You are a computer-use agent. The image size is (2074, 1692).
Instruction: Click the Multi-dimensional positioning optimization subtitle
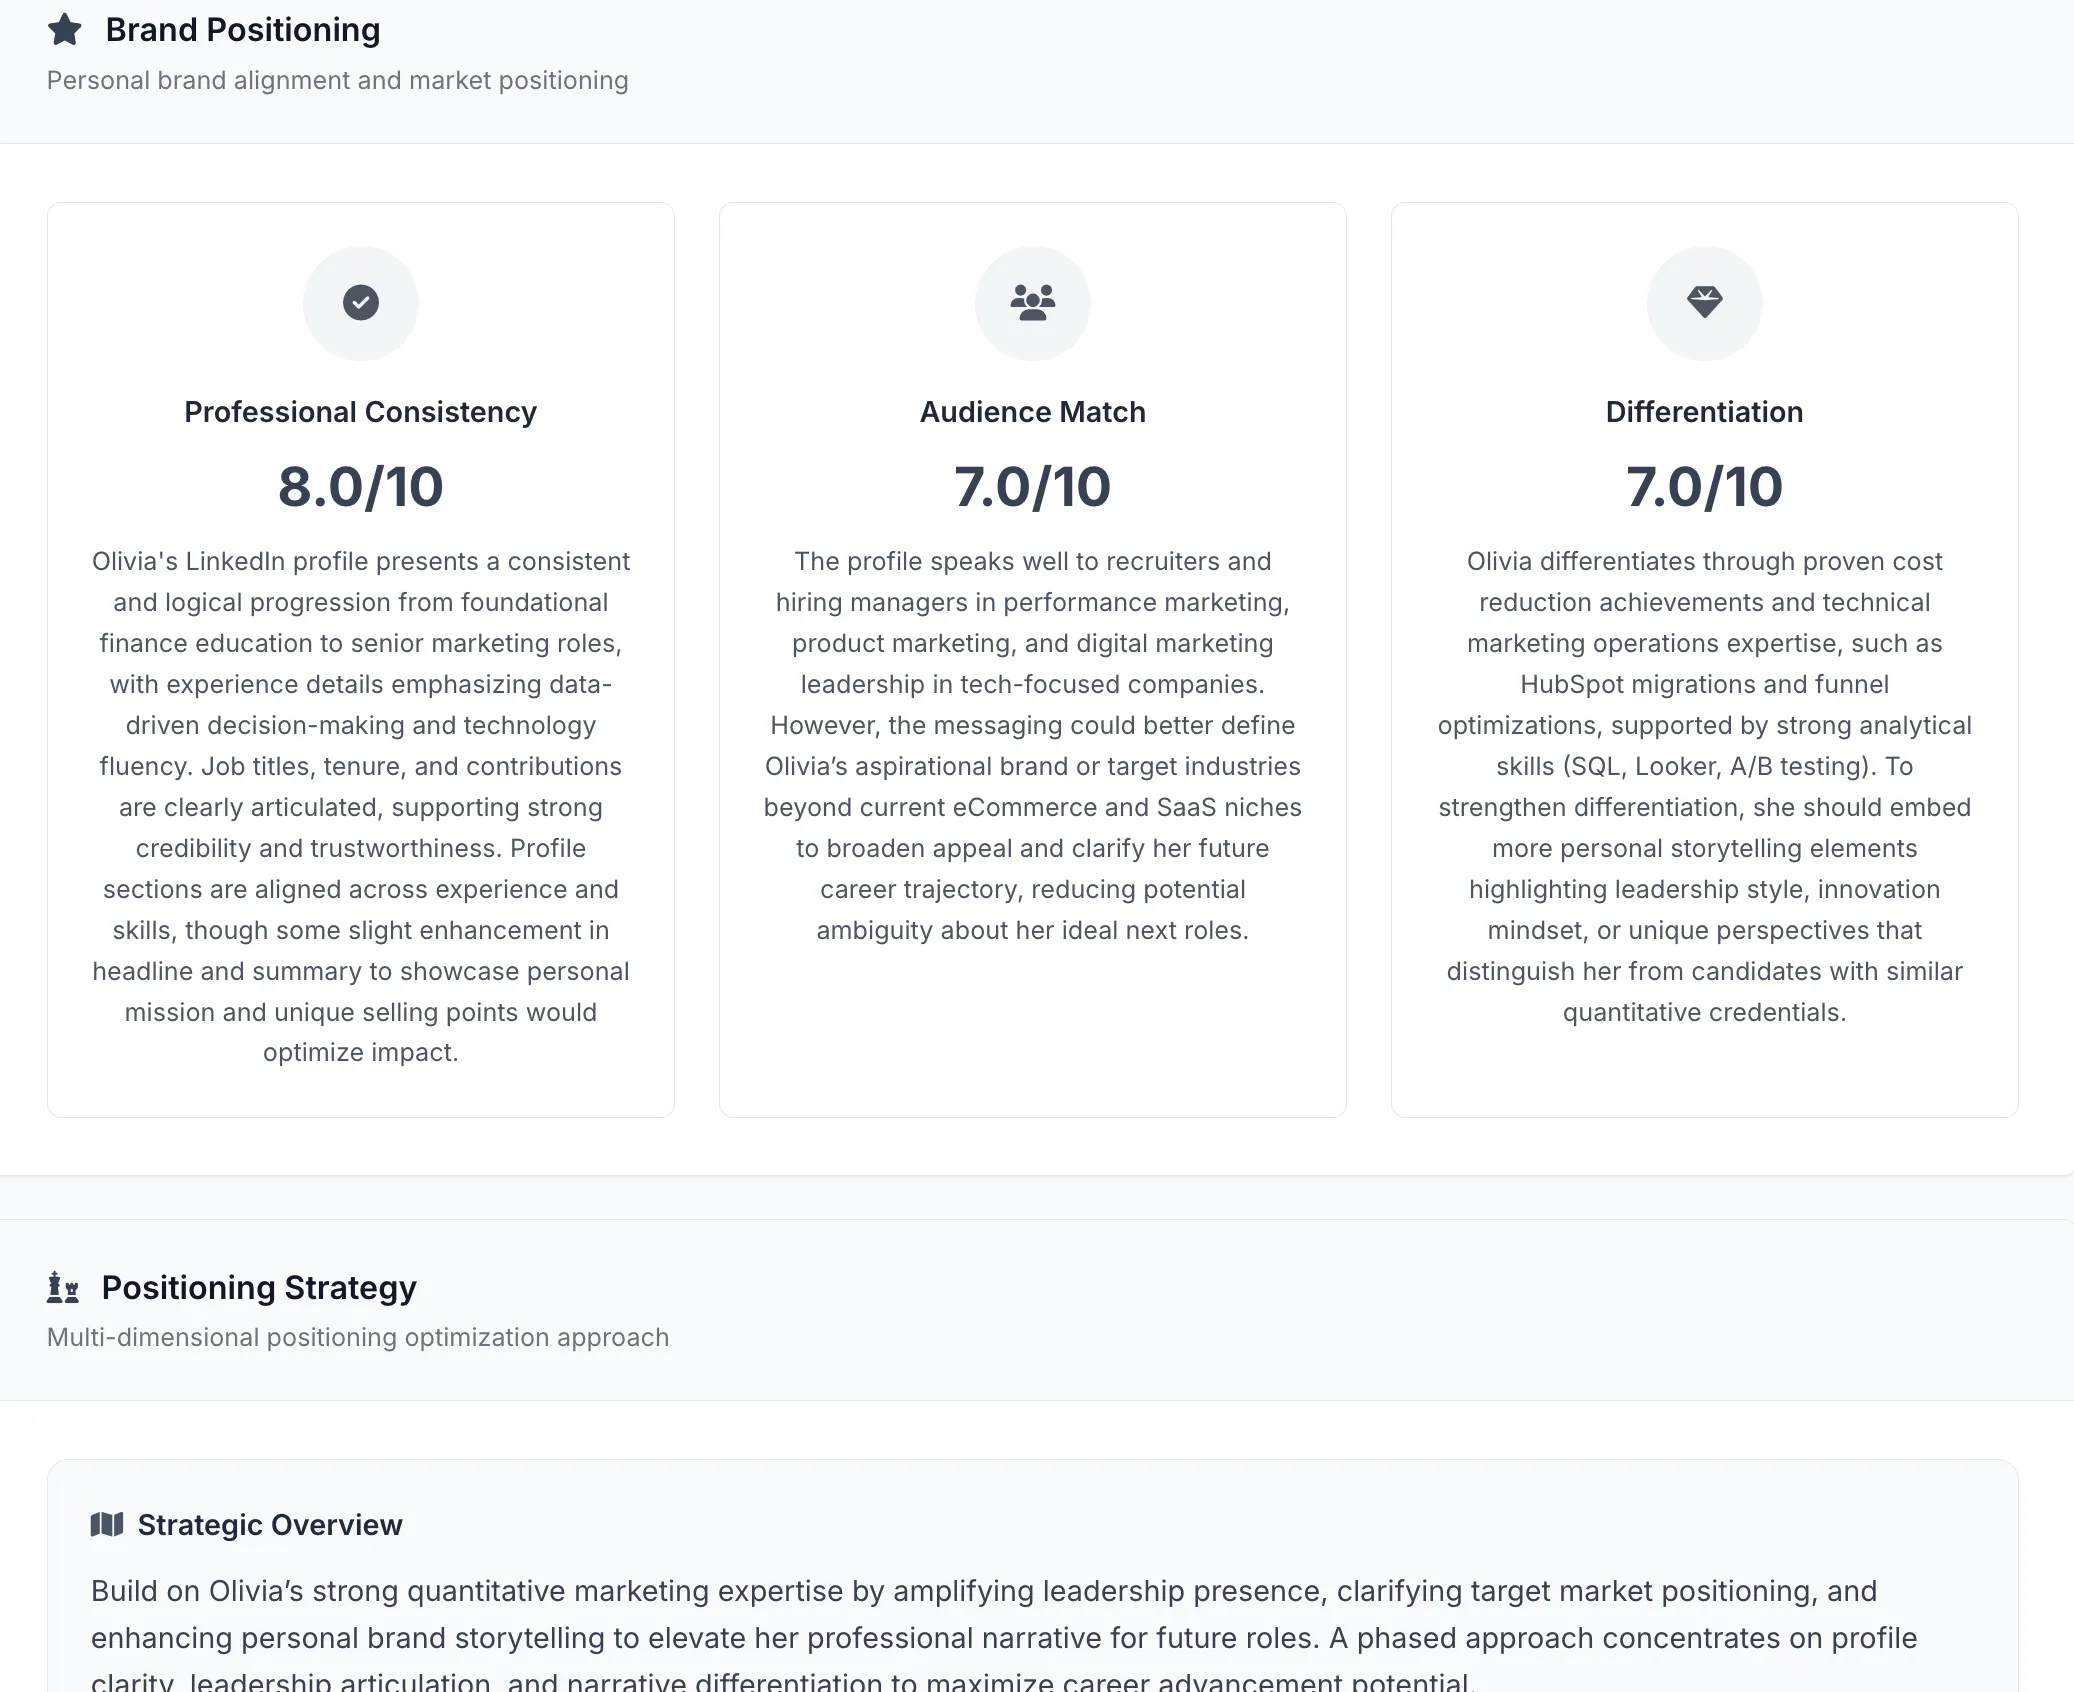[x=358, y=1337]
